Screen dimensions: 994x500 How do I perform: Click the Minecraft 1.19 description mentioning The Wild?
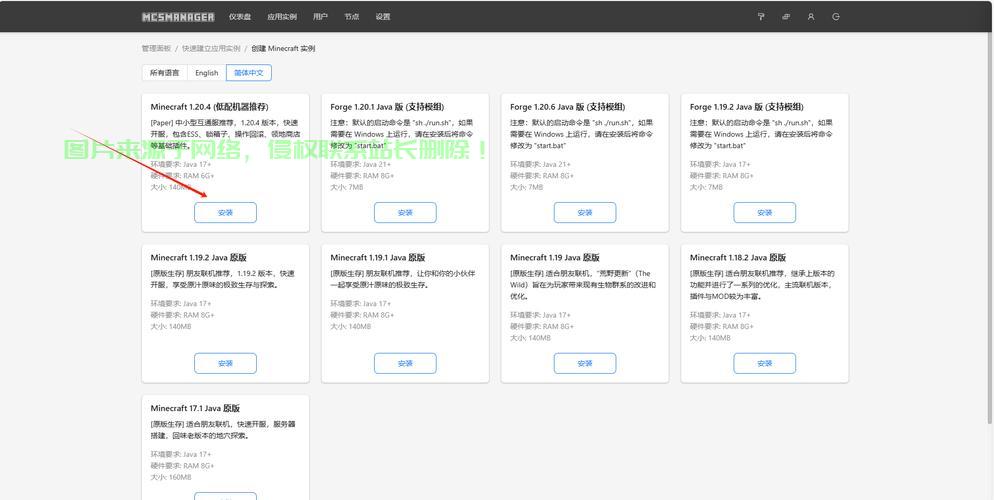[583, 285]
